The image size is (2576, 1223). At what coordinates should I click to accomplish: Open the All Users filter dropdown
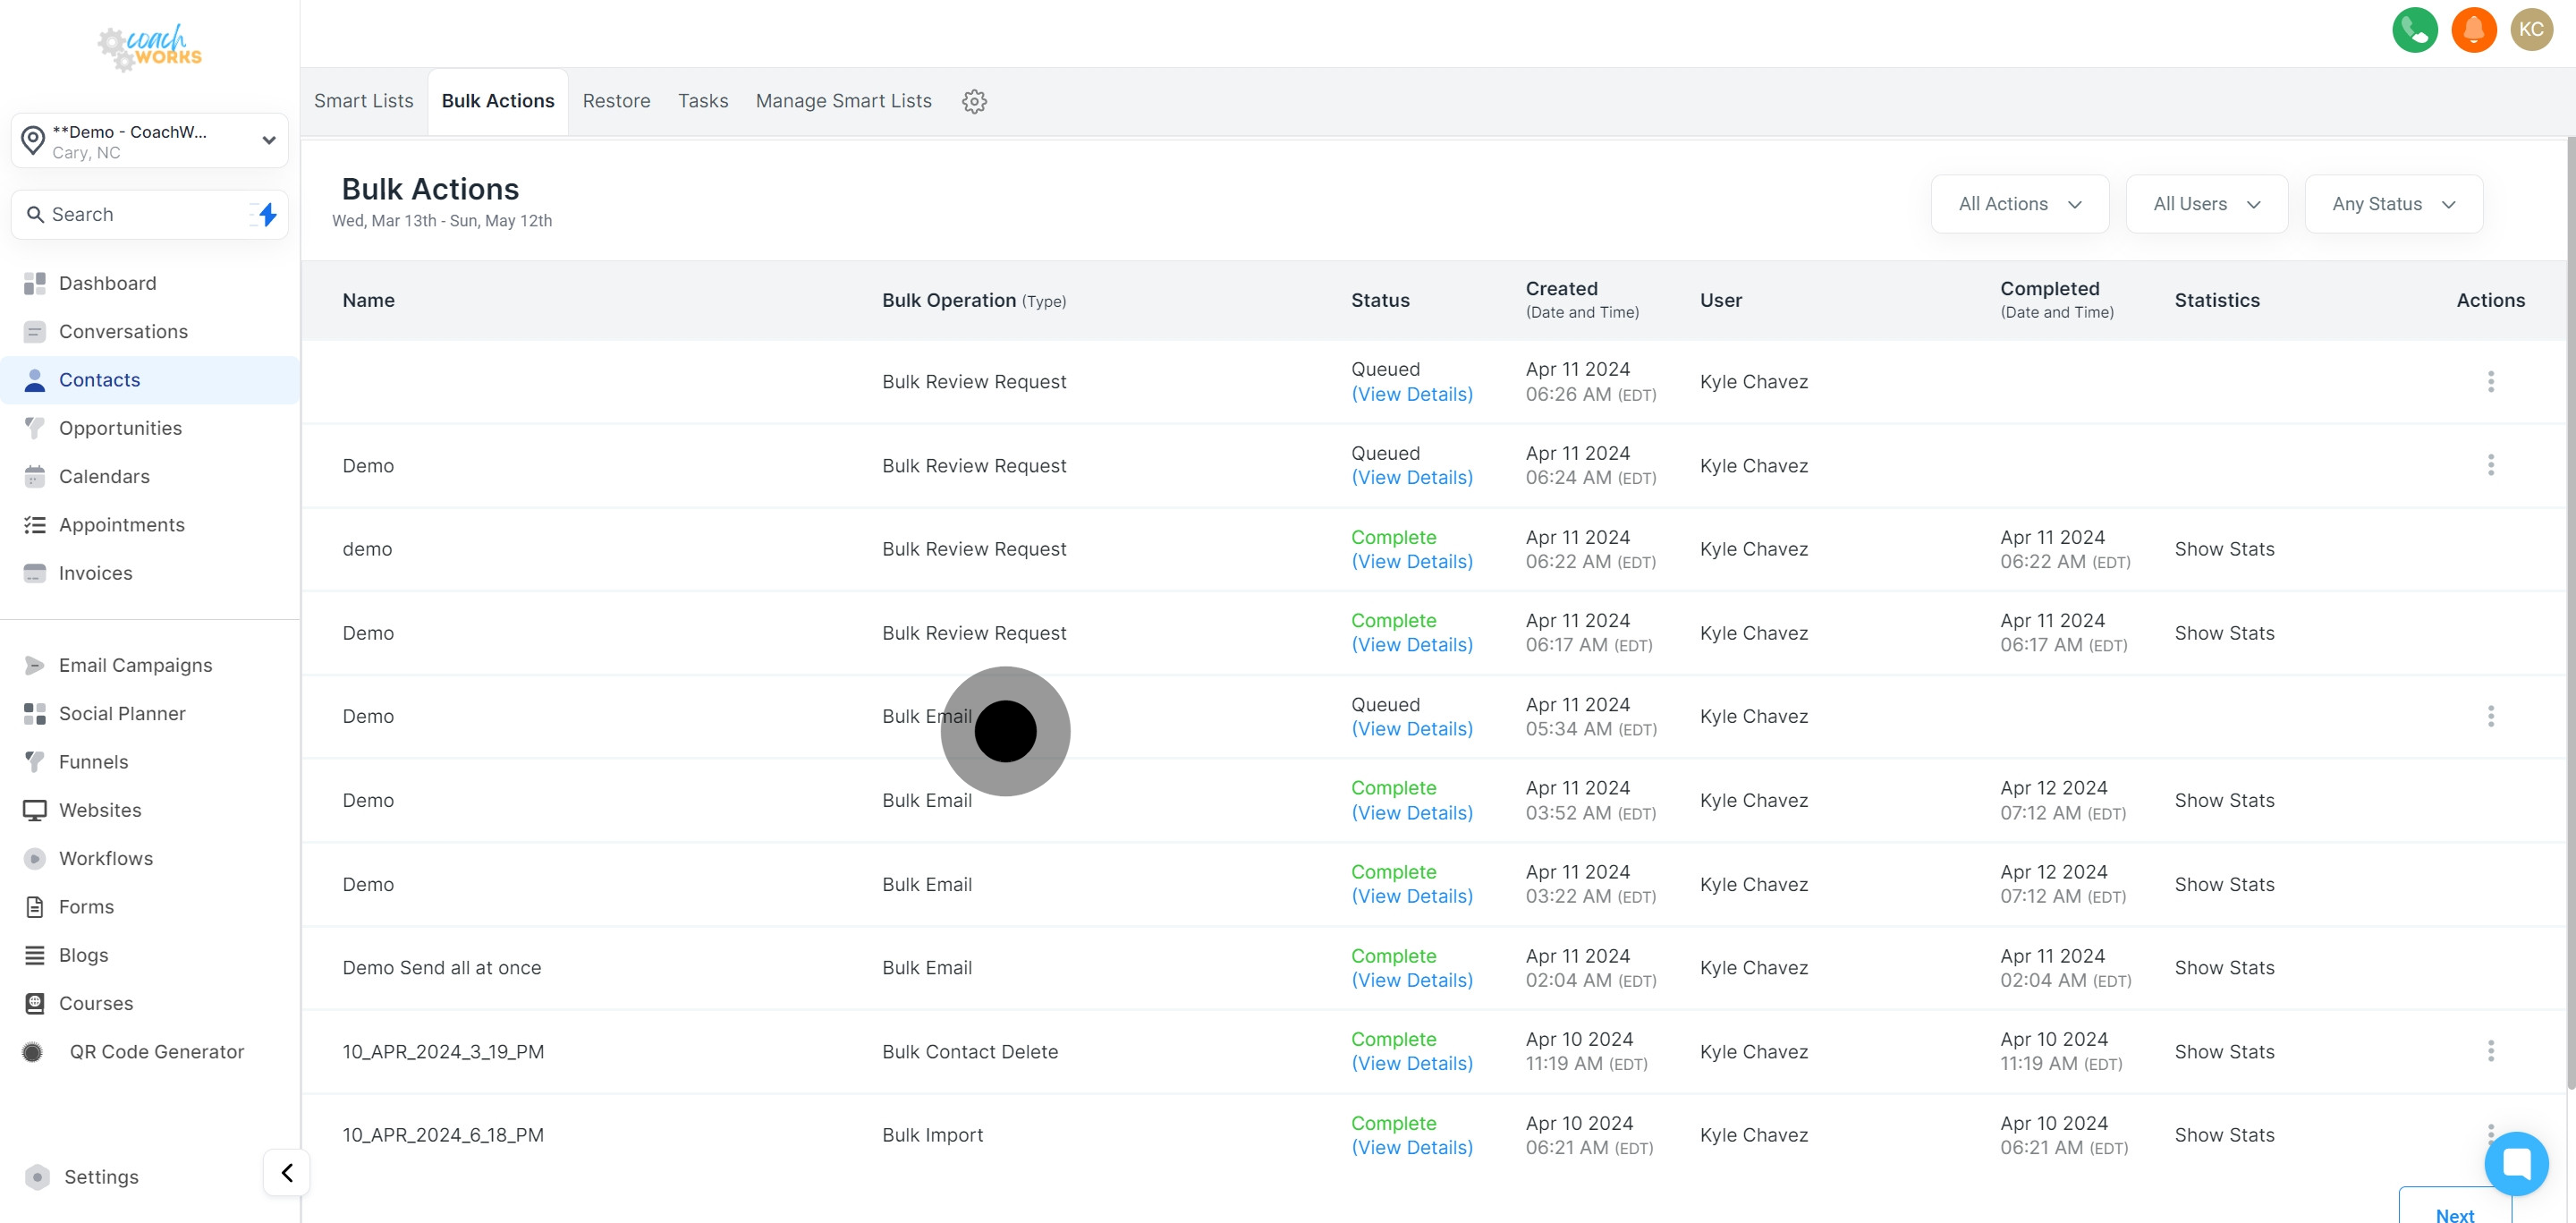pos(2206,204)
